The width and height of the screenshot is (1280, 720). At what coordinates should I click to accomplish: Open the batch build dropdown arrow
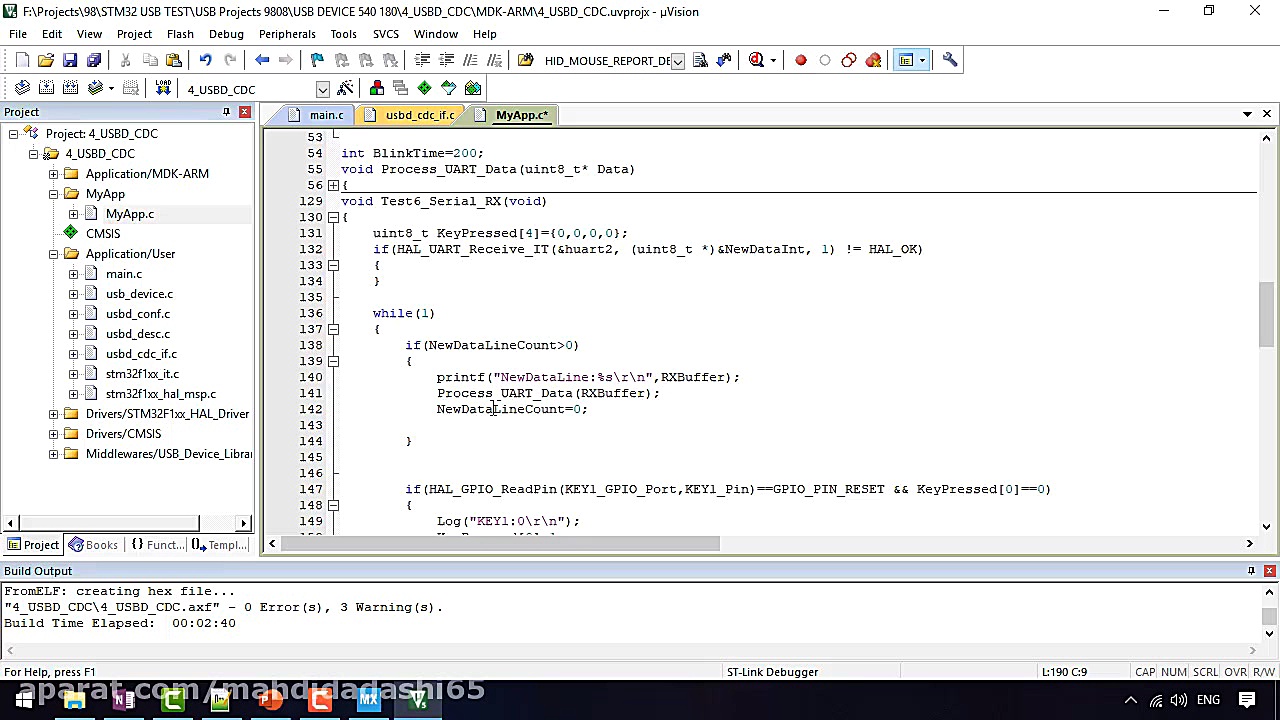(111, 89)
